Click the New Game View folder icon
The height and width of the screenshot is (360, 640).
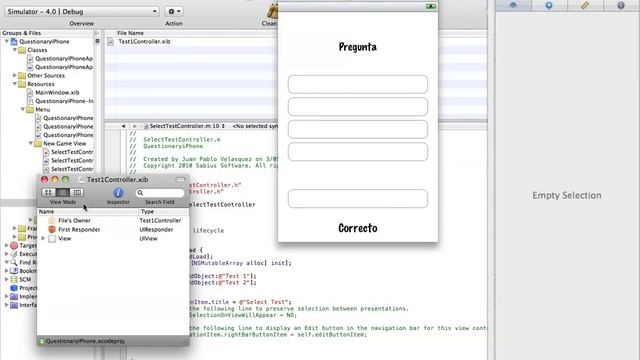pyautogui.click(x=38, y=143)
